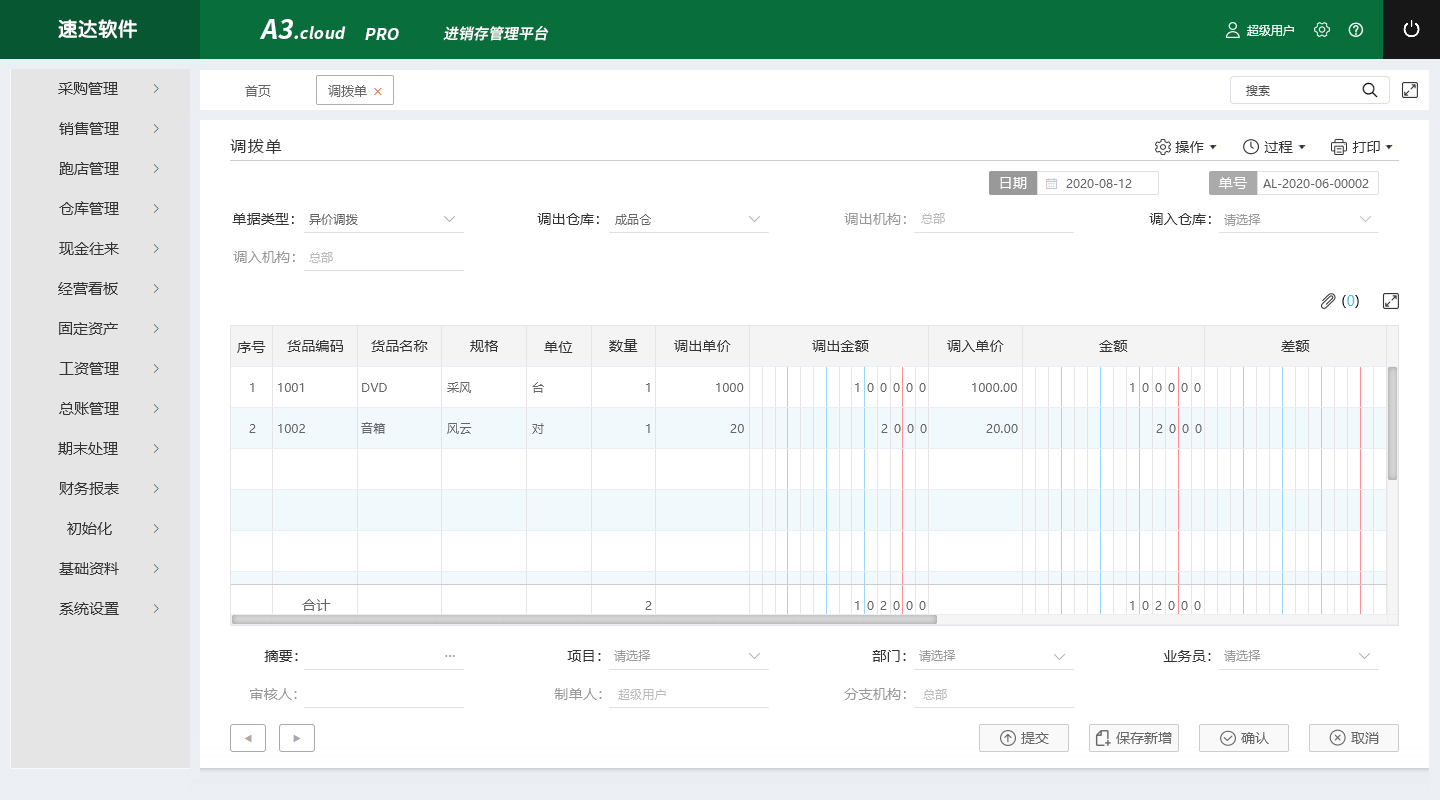
Task: Open the settings gear in header
Action: (1322, 30)
